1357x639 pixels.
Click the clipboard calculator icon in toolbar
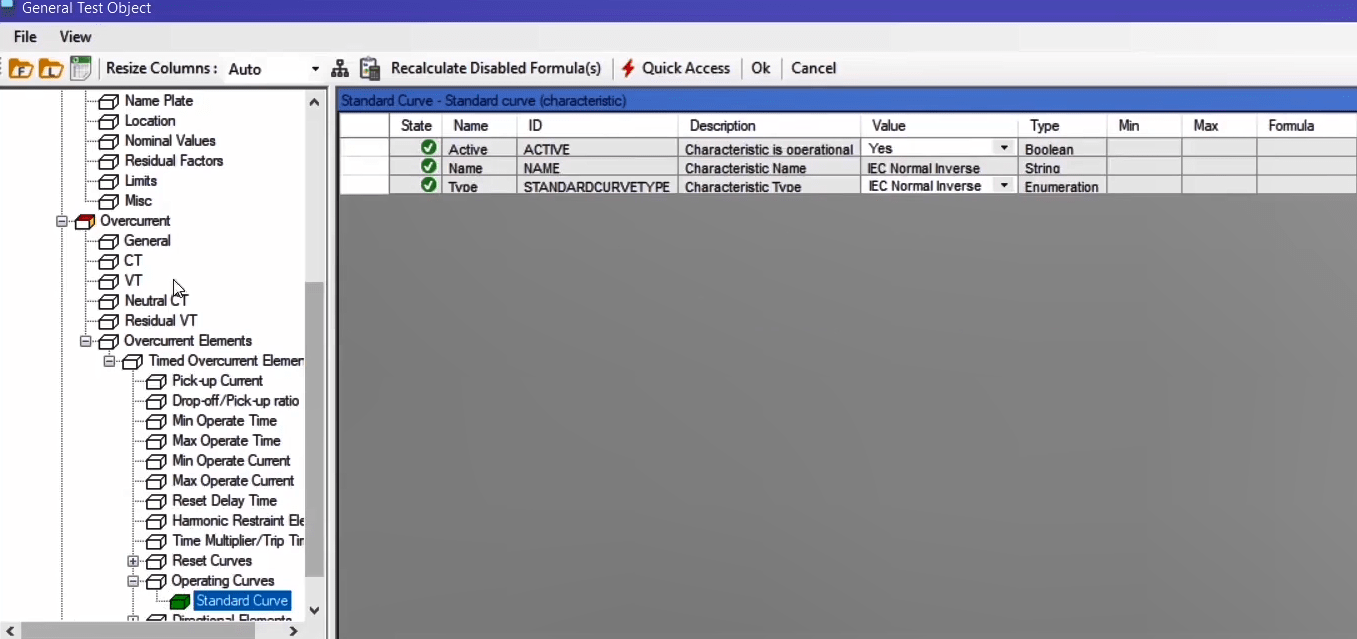(370, 69)
